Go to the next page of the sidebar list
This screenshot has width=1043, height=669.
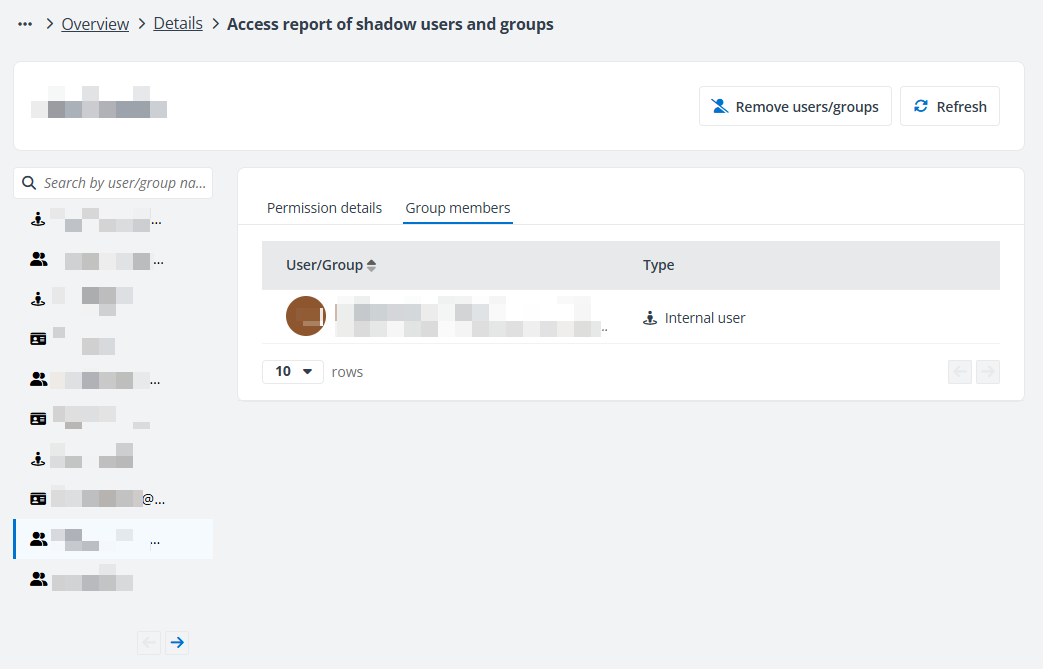pyautogui.click(x=177, y=642)
